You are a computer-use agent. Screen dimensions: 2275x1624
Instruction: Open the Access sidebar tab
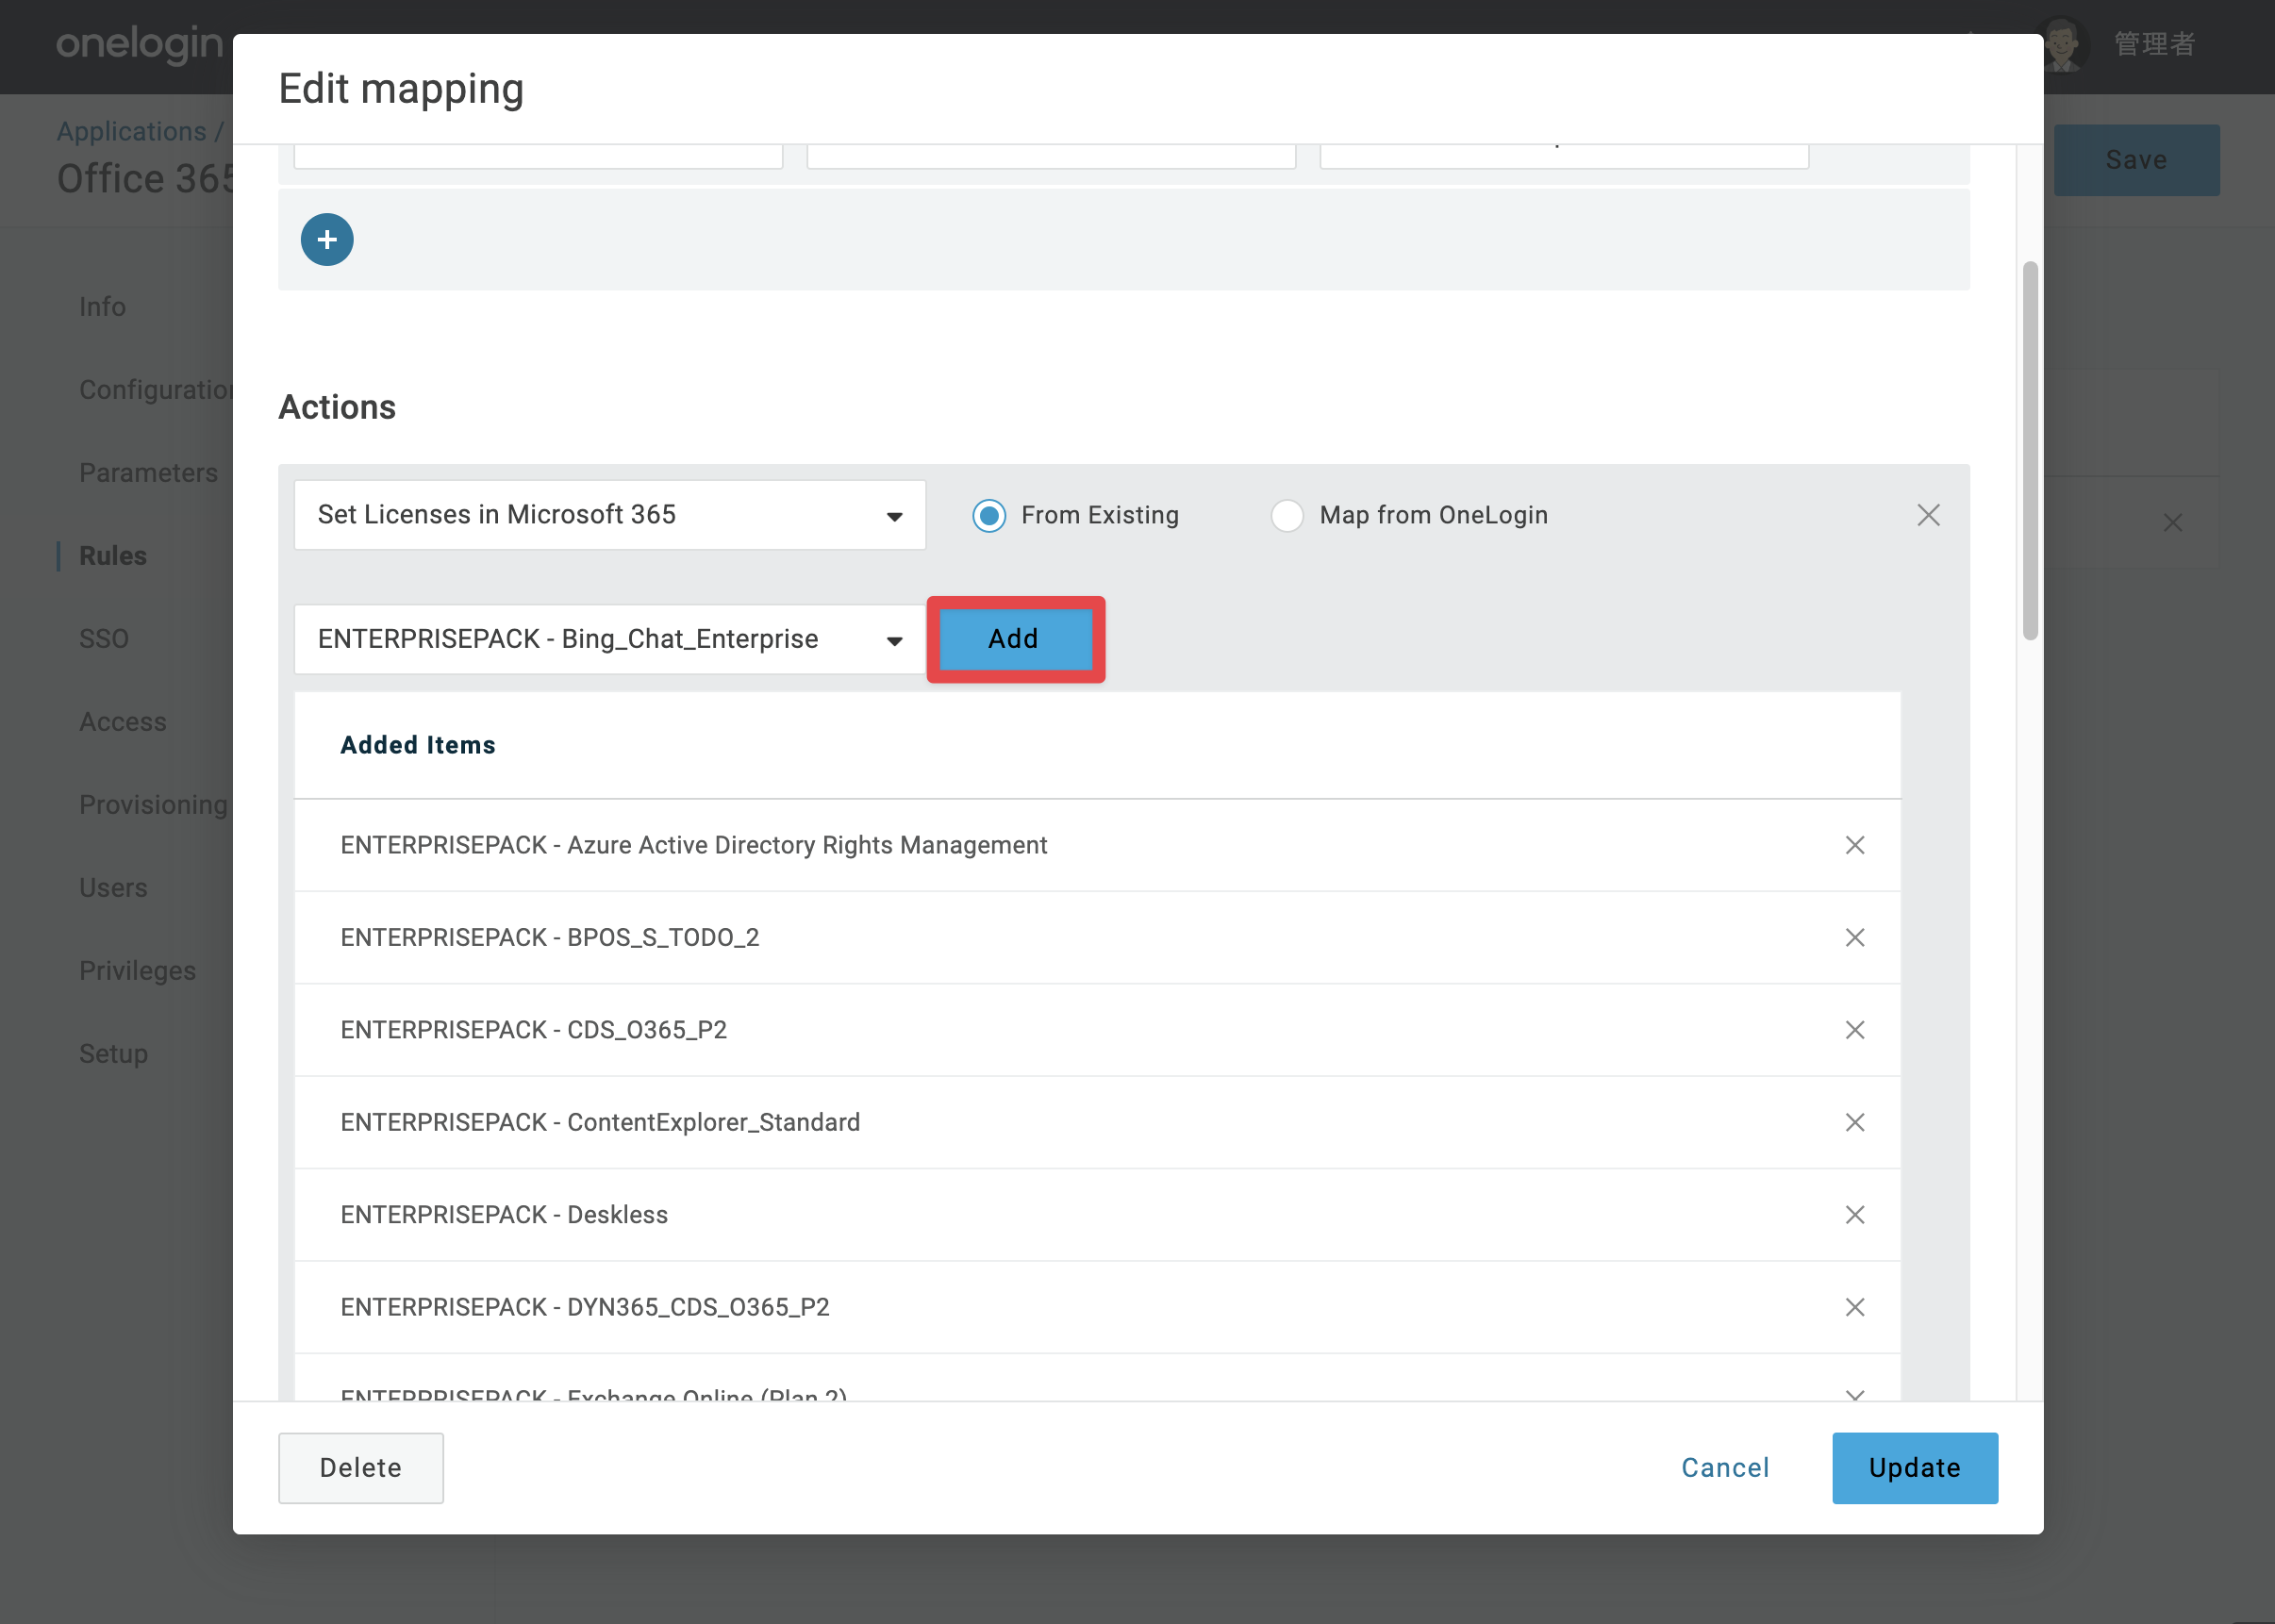click(x=122, y=722)
